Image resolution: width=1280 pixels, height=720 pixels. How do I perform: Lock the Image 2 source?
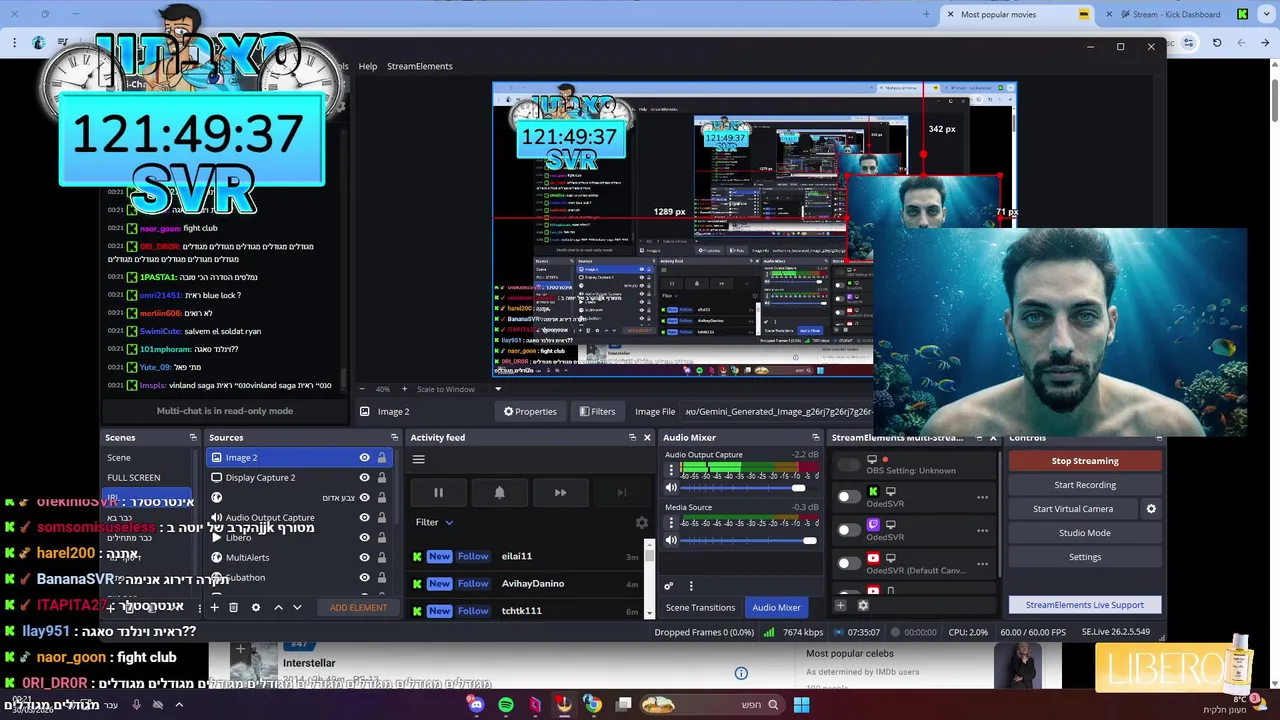[382, 457]
